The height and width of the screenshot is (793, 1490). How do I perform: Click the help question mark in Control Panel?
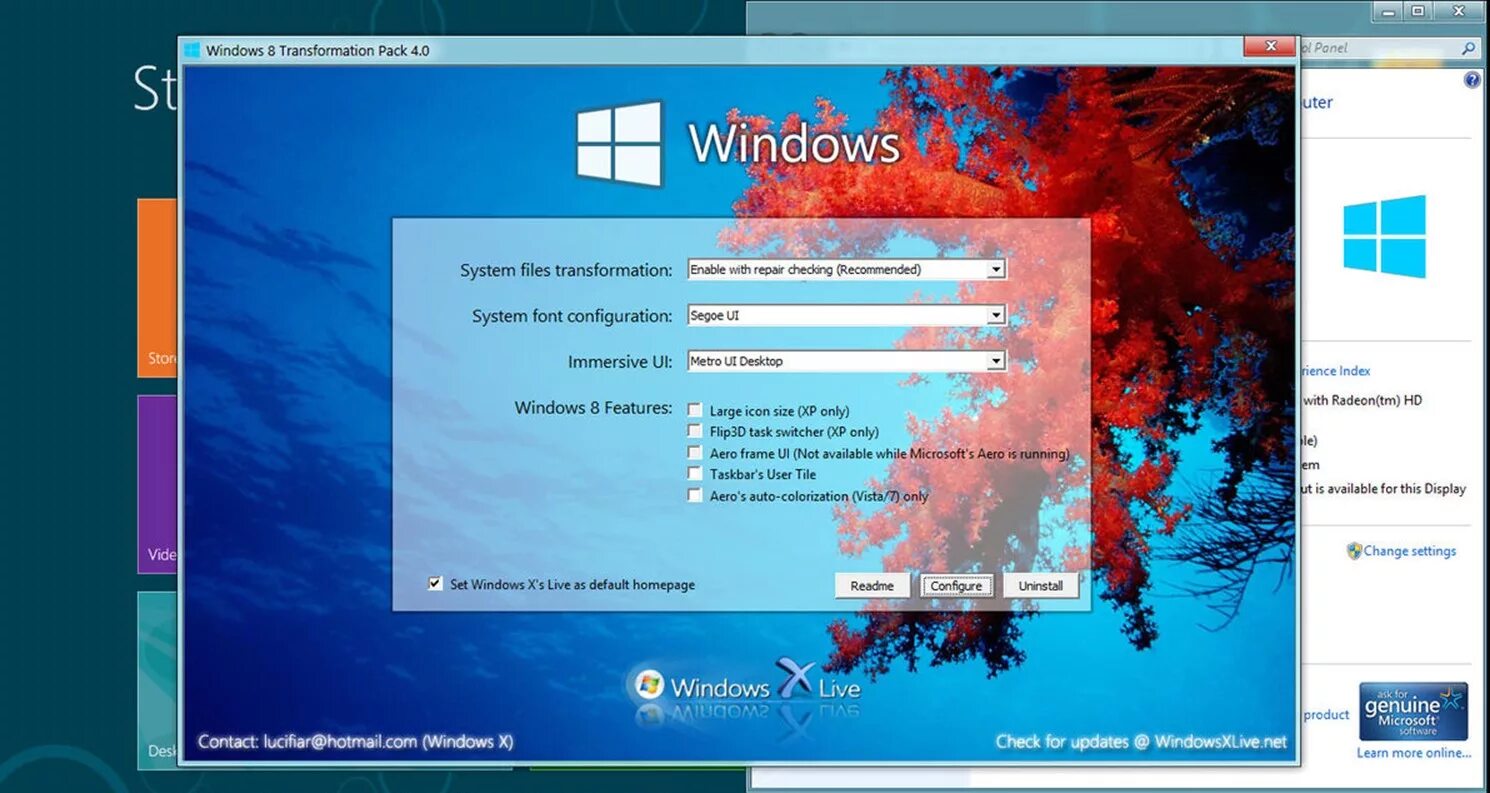point(1472,80)
